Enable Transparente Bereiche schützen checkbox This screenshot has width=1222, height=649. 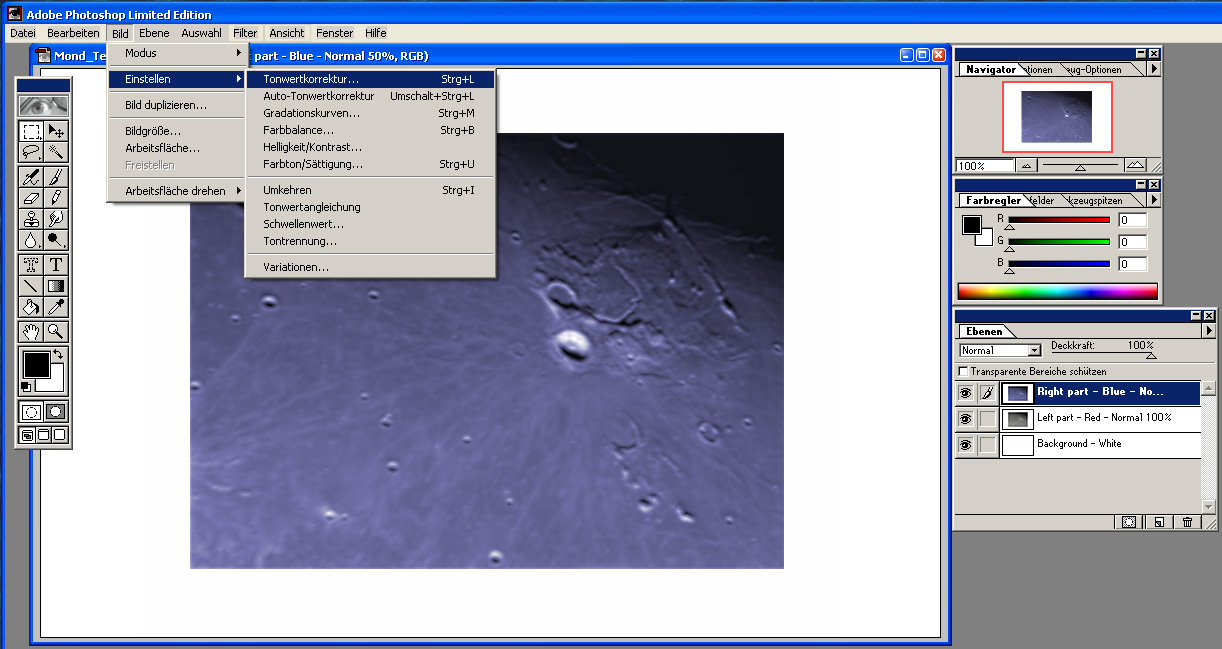(x=963, y=371)
